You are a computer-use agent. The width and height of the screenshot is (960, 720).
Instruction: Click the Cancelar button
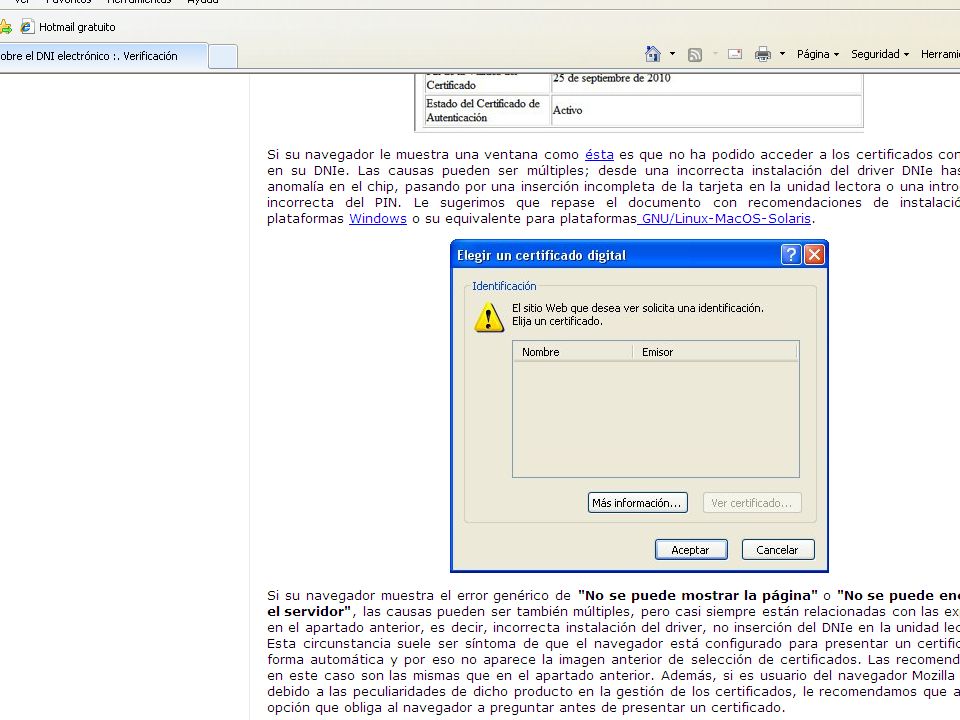[778, 550]
